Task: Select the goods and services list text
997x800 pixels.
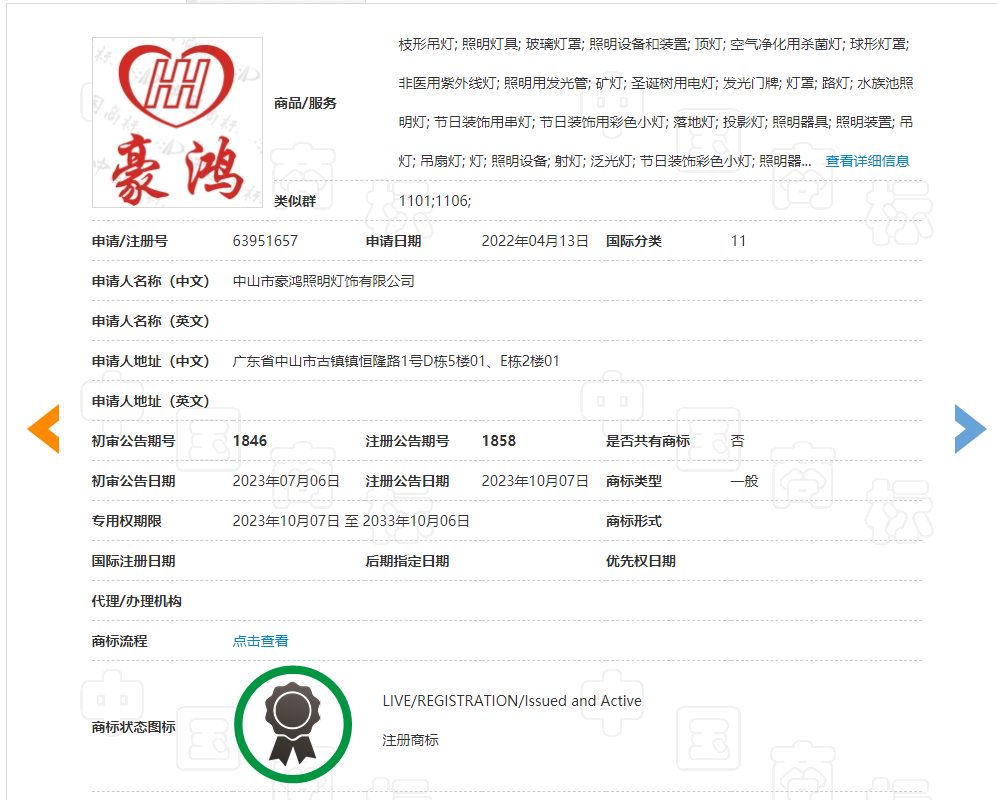Action: click(x=656, y=102)
